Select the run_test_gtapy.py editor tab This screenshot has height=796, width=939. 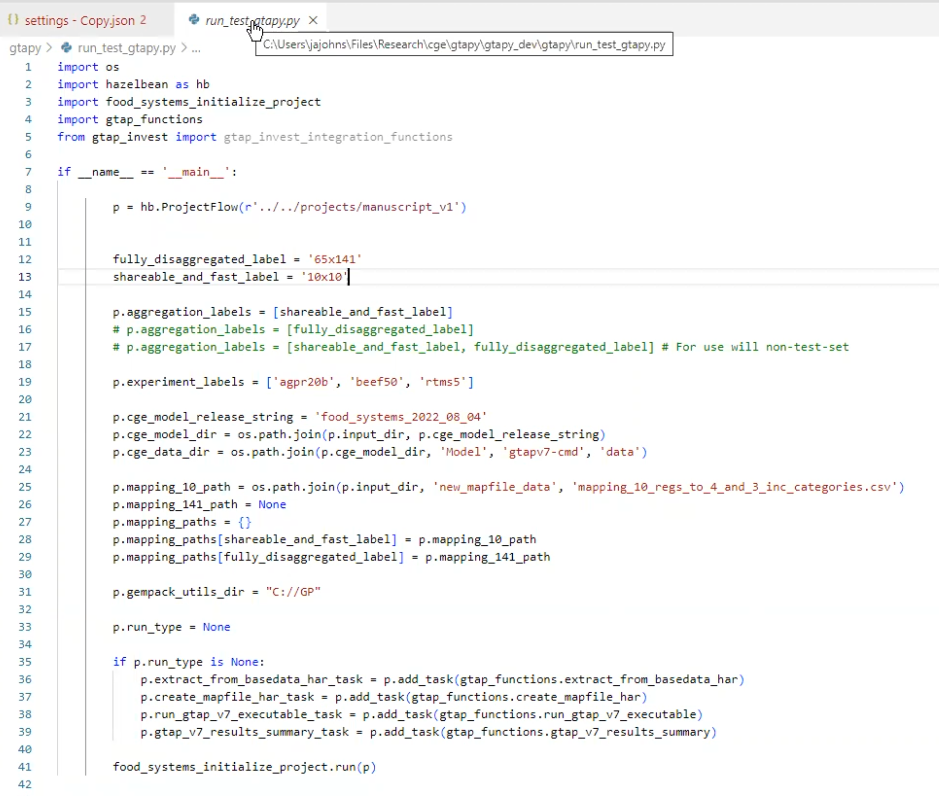coord(252,20)
